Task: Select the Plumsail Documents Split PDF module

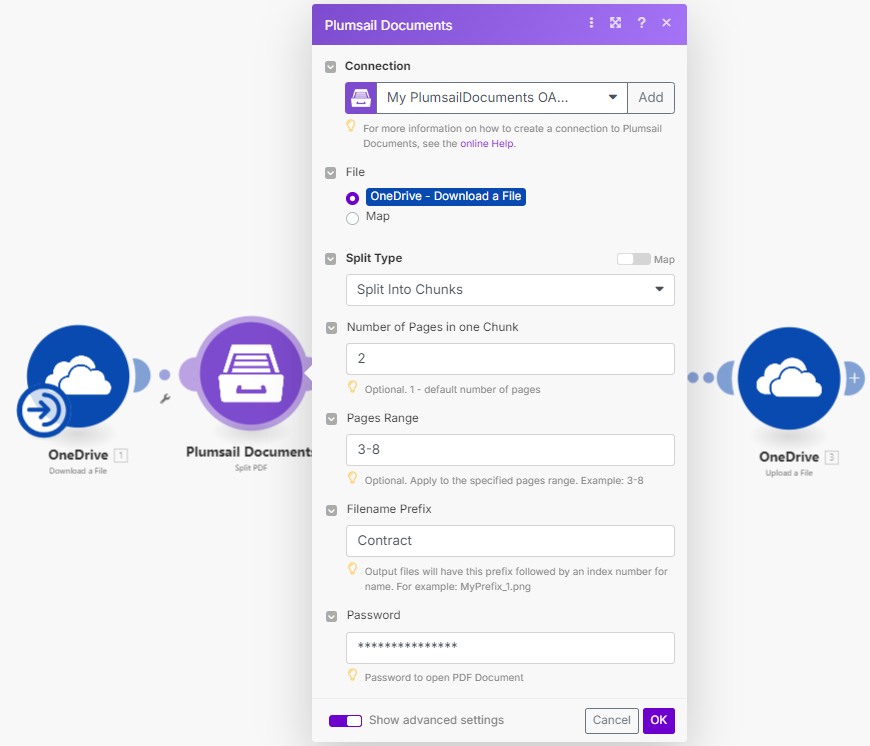Action: [x=251, y=373]
